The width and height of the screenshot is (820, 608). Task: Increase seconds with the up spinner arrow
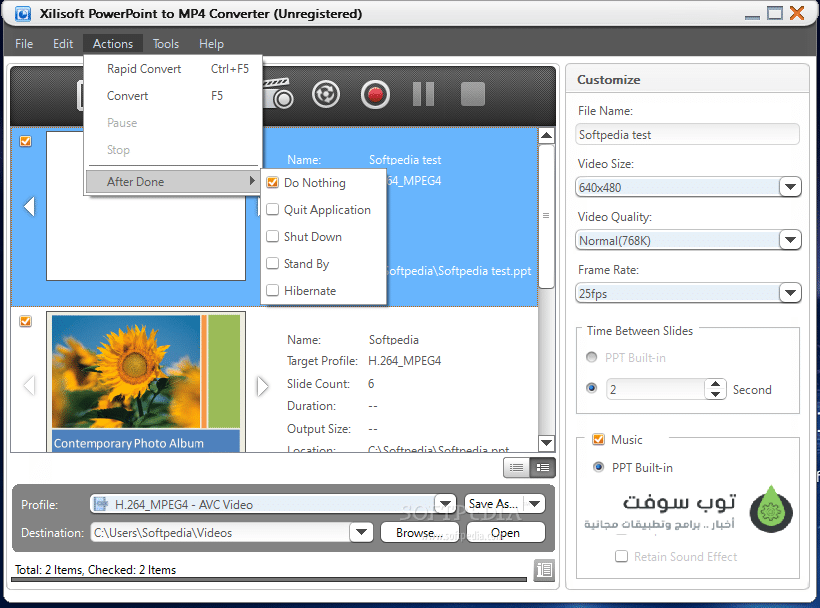point(715,384)
